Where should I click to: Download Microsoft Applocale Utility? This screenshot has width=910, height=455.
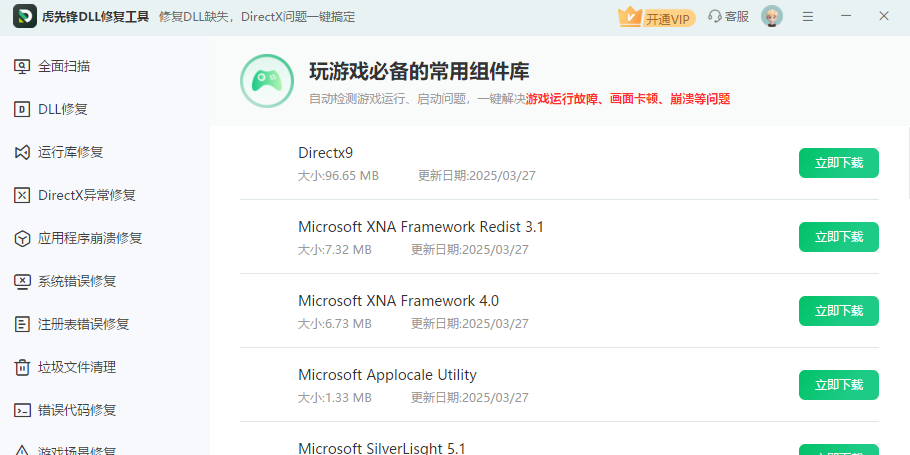pos(838,385)
